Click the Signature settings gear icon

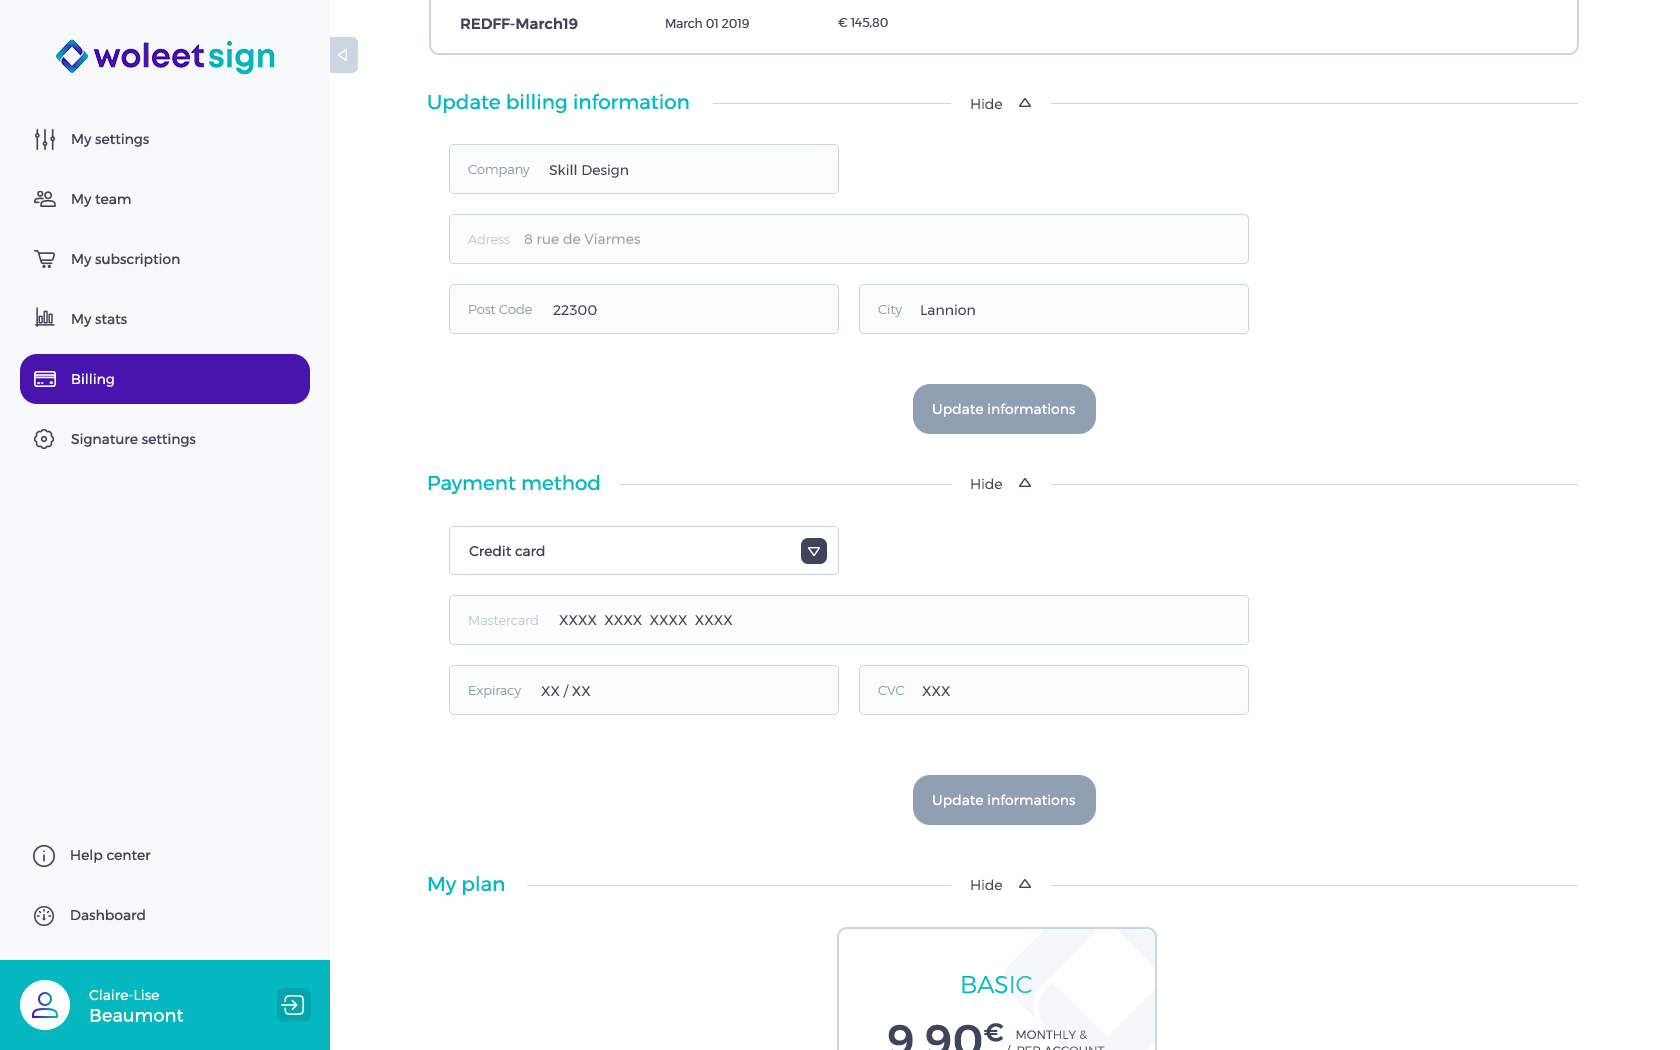44,439
